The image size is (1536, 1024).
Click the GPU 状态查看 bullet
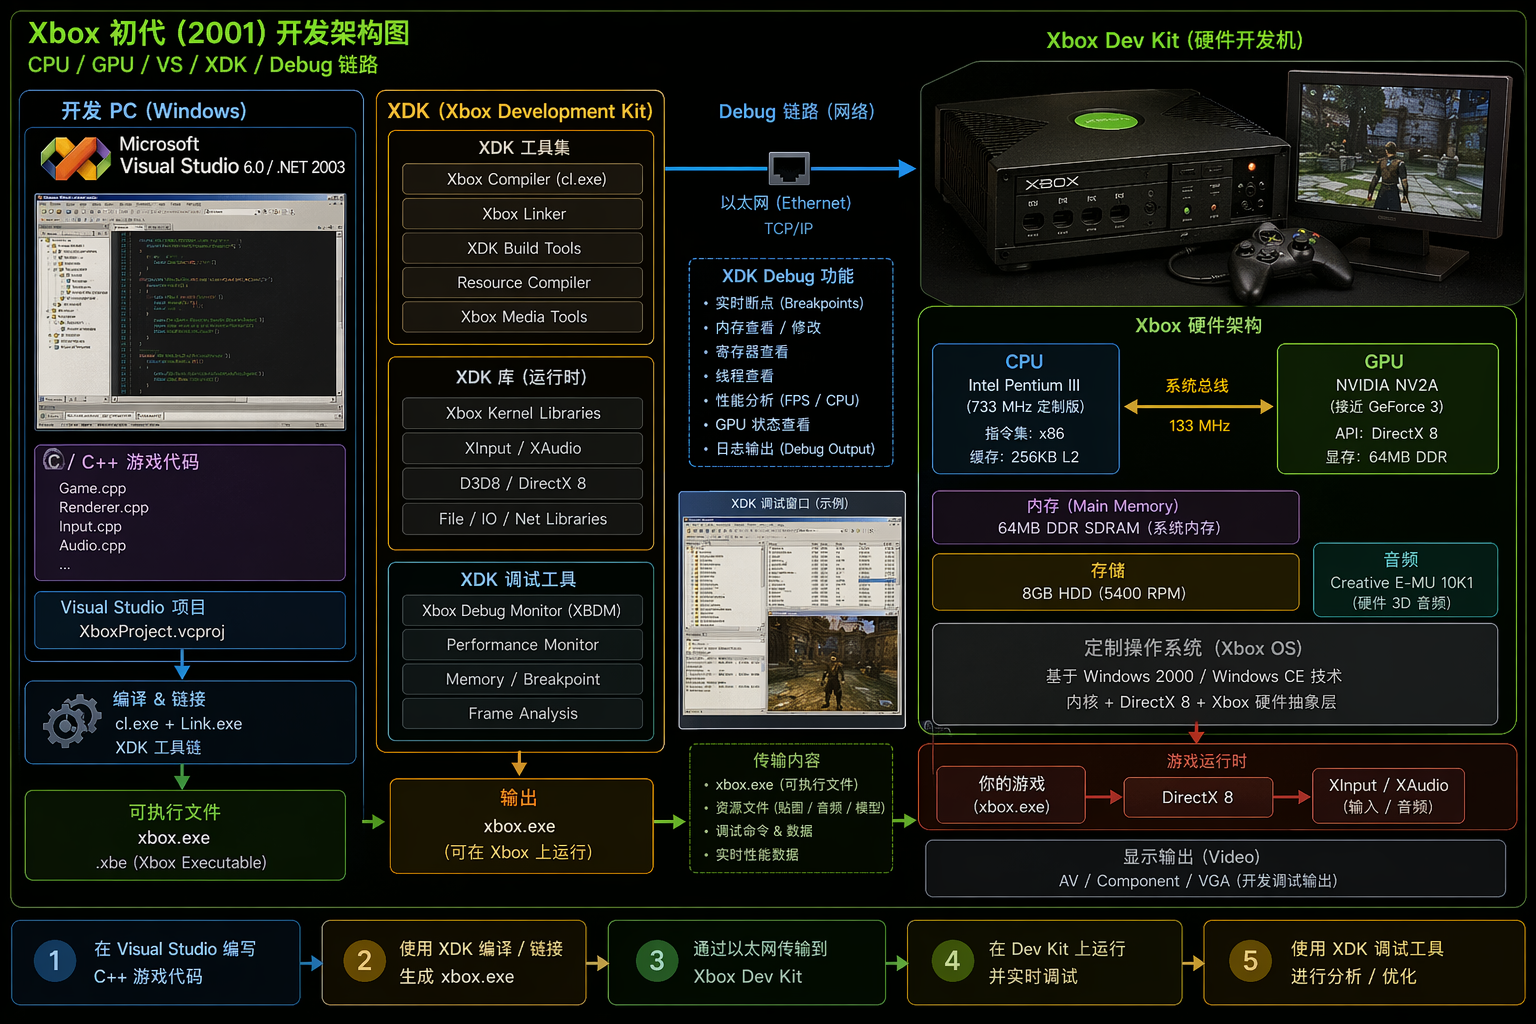(x=757, y=424)
